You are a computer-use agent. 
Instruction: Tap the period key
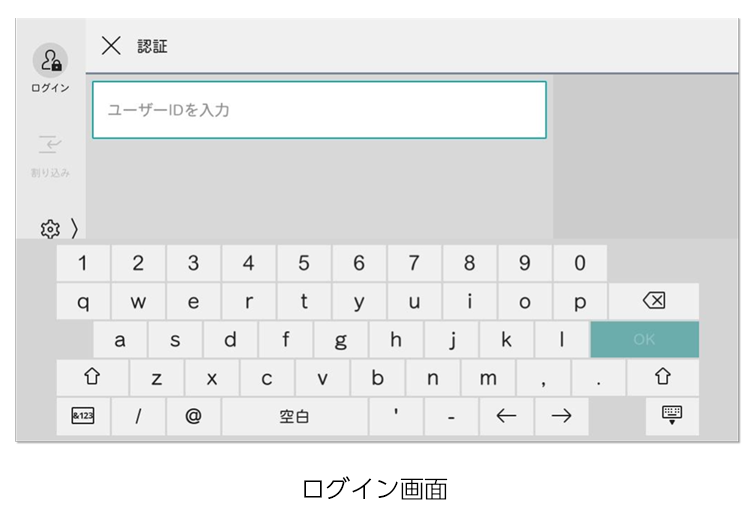(x=598, y=378)
